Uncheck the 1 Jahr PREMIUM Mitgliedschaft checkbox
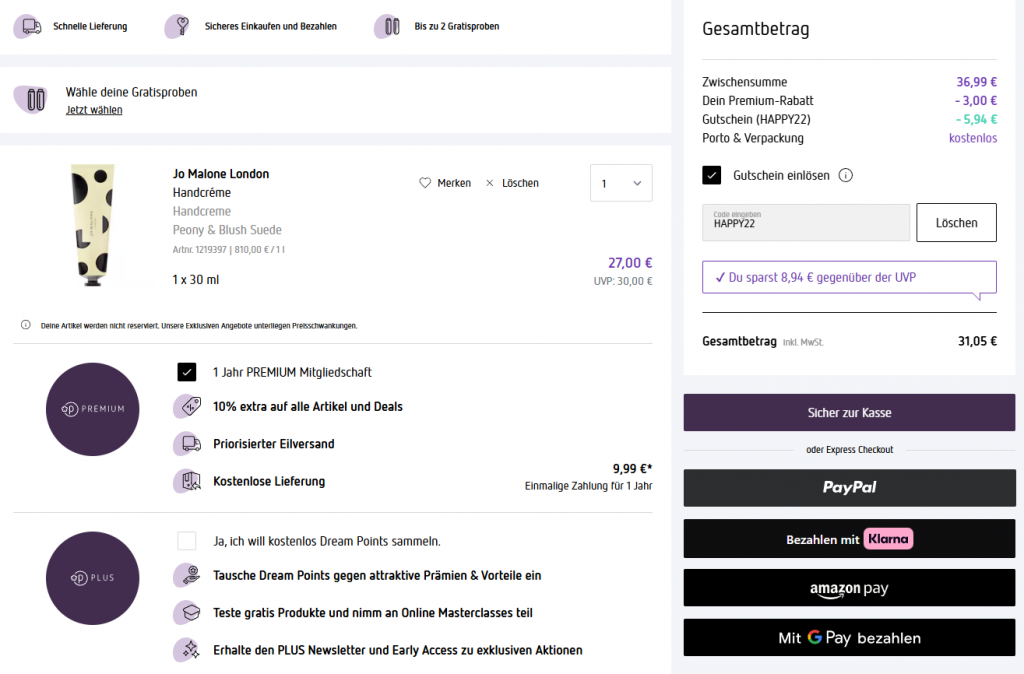Image resolution: width=1024 pixels, height=674 pixels. pyautogui.click(x=187, y=372)
